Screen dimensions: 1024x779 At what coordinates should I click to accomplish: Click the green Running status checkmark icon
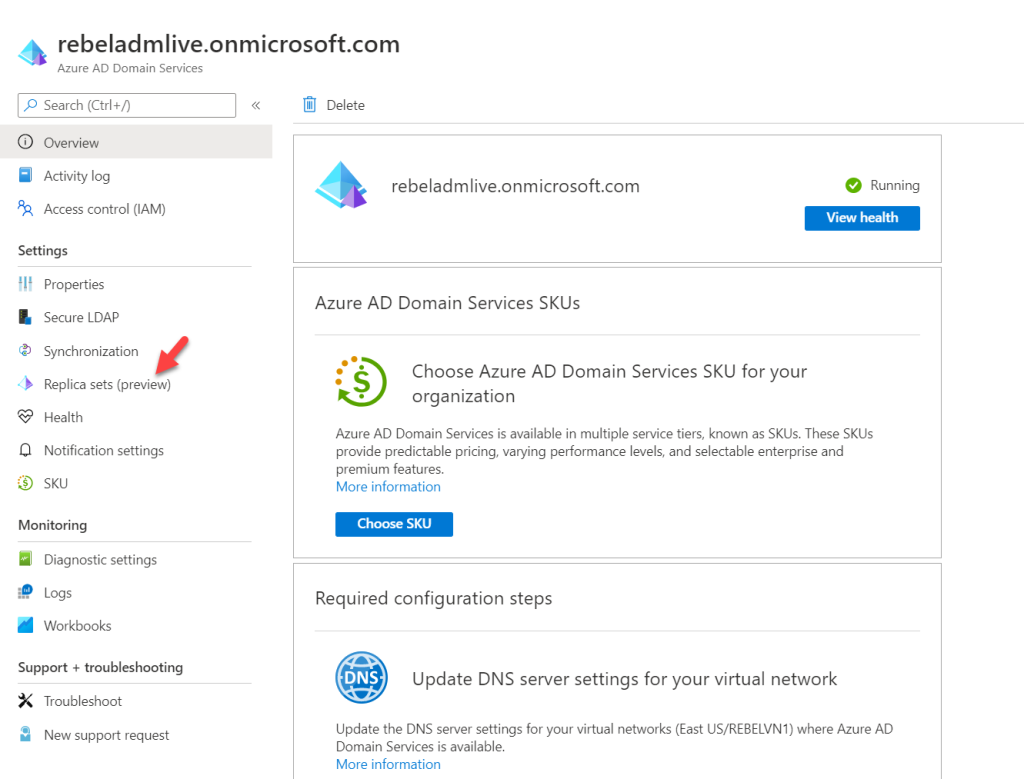point(854,185)
